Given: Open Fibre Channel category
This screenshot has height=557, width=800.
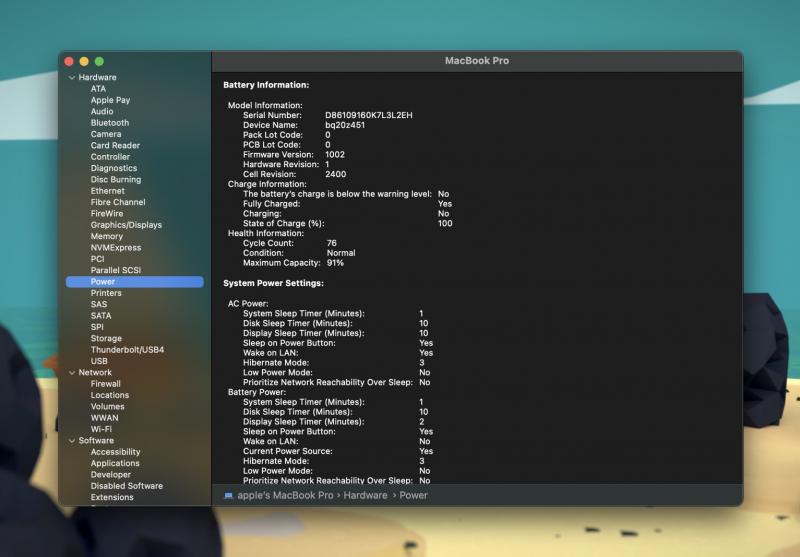Looking at the screenshot, I should 118,202.
